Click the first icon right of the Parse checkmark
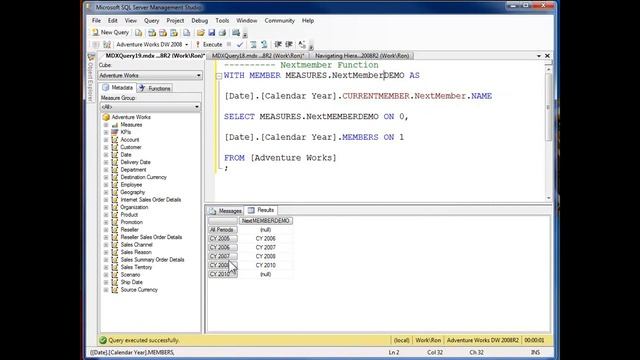640x360 pixels. (253, 44)
